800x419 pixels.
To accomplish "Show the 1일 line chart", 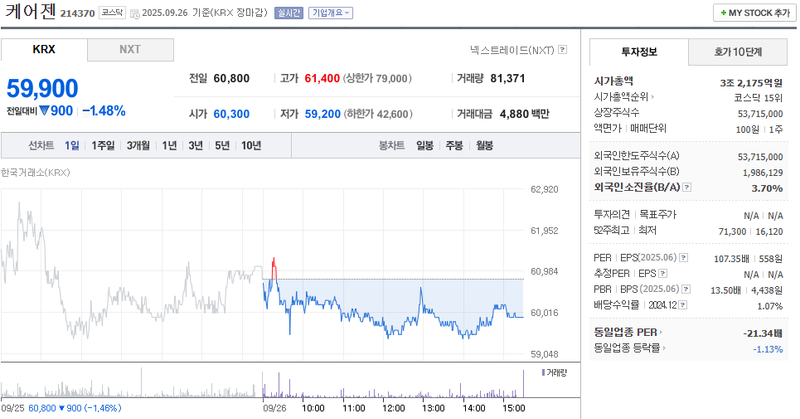I will coord(72,145).
